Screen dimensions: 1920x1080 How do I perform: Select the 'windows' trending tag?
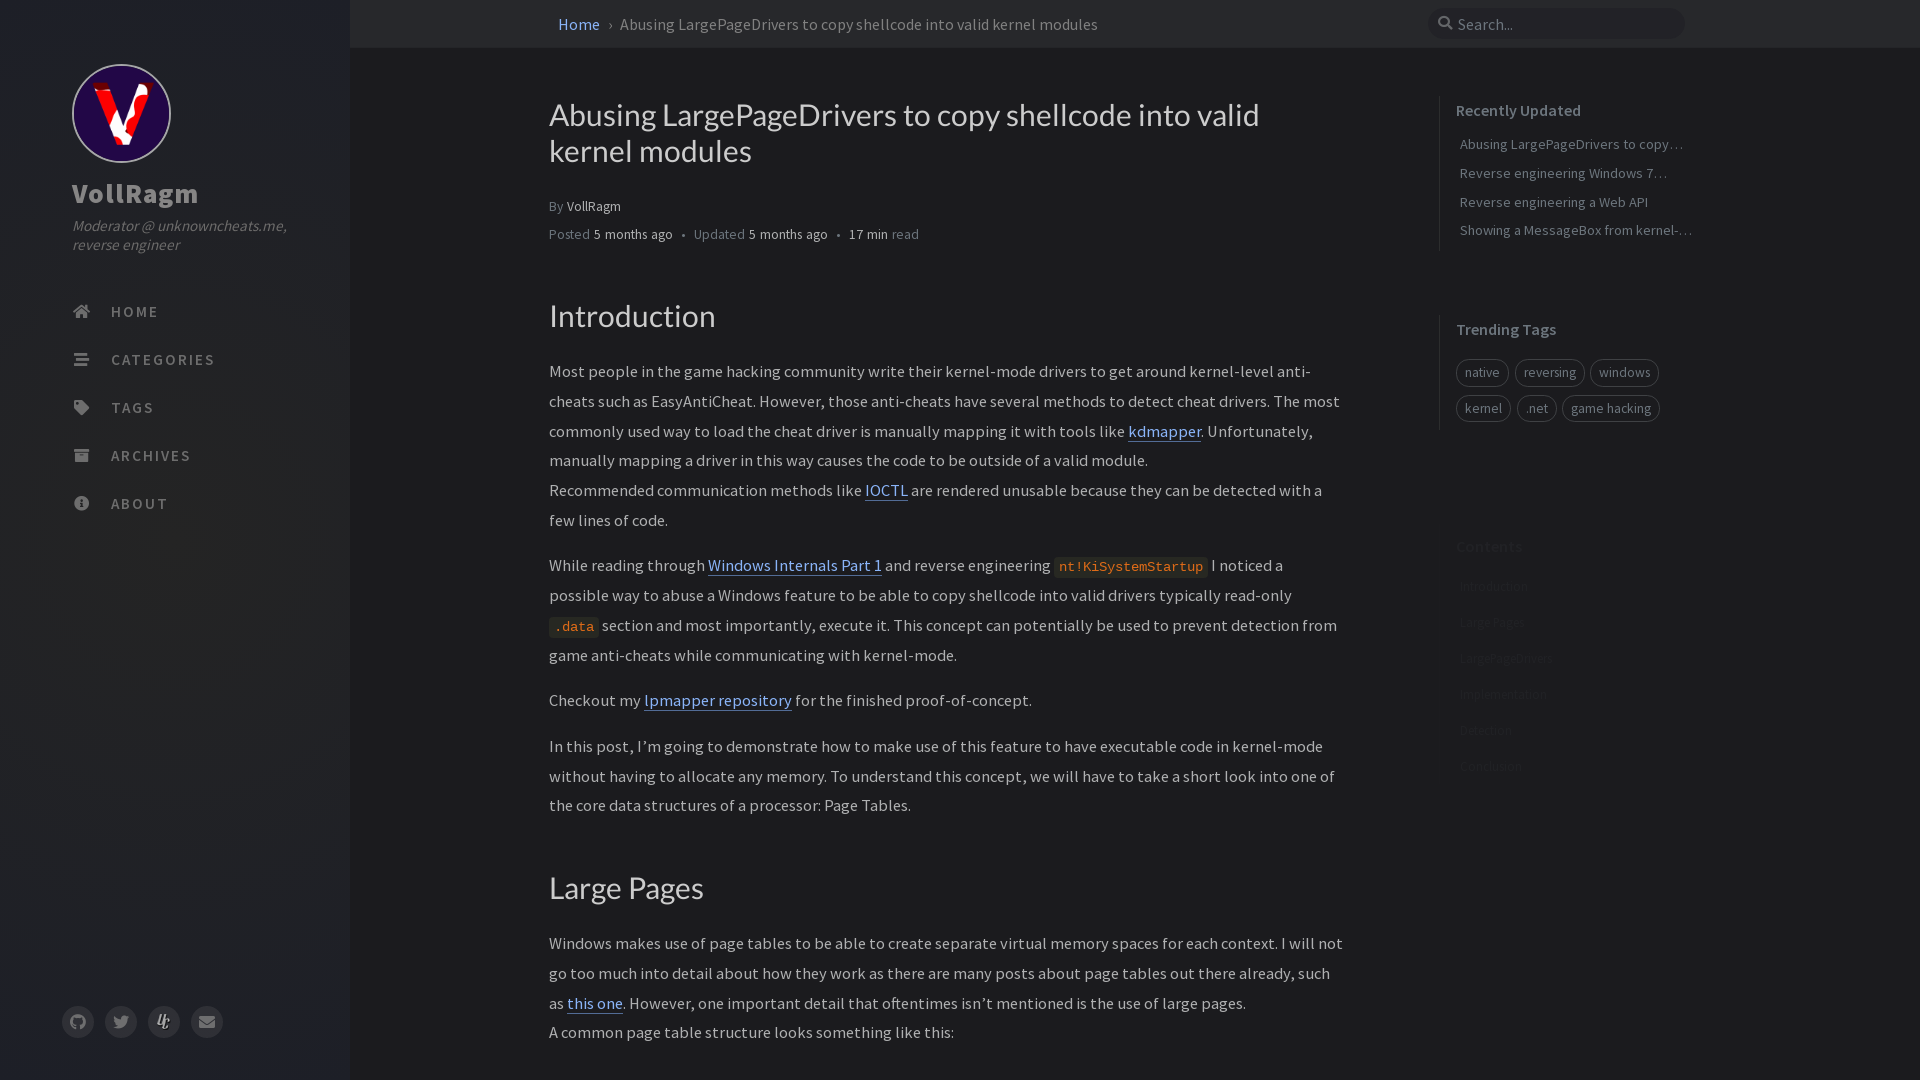[x=1624, y=373]
